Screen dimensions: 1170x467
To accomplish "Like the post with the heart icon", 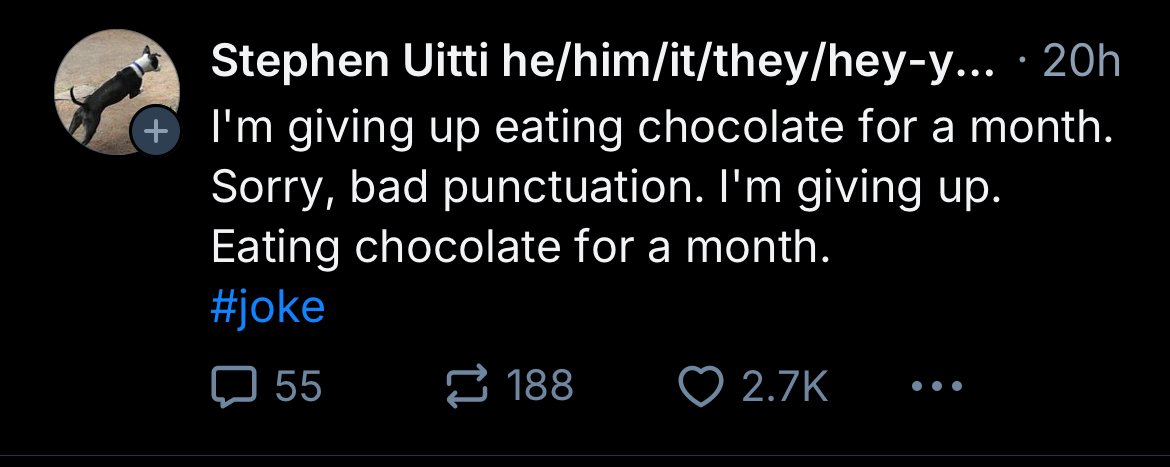I will point(701,386).
